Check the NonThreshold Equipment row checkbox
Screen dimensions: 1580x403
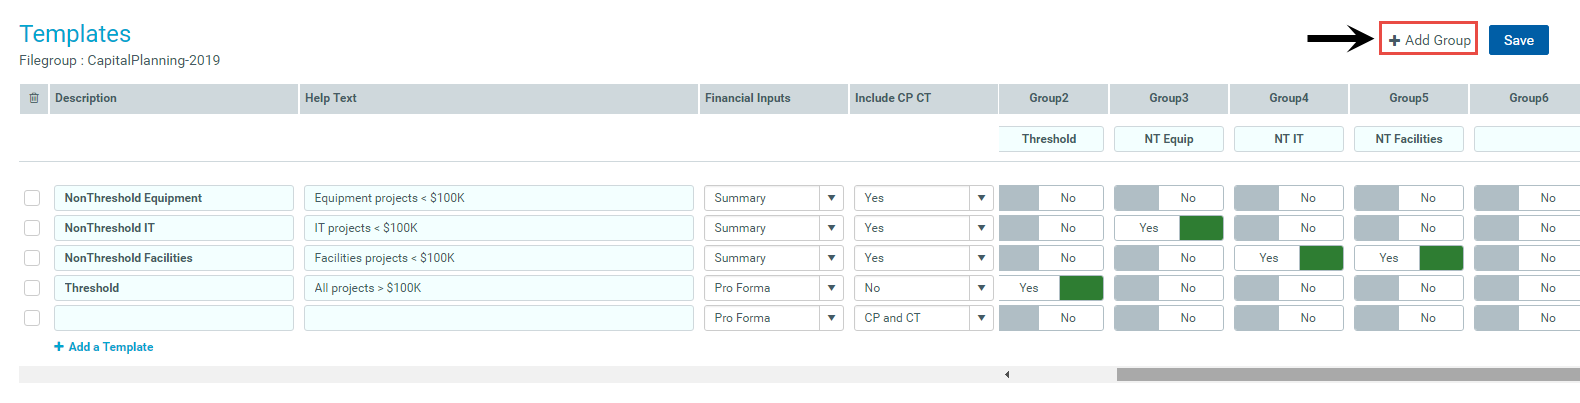tap(32, 198)
